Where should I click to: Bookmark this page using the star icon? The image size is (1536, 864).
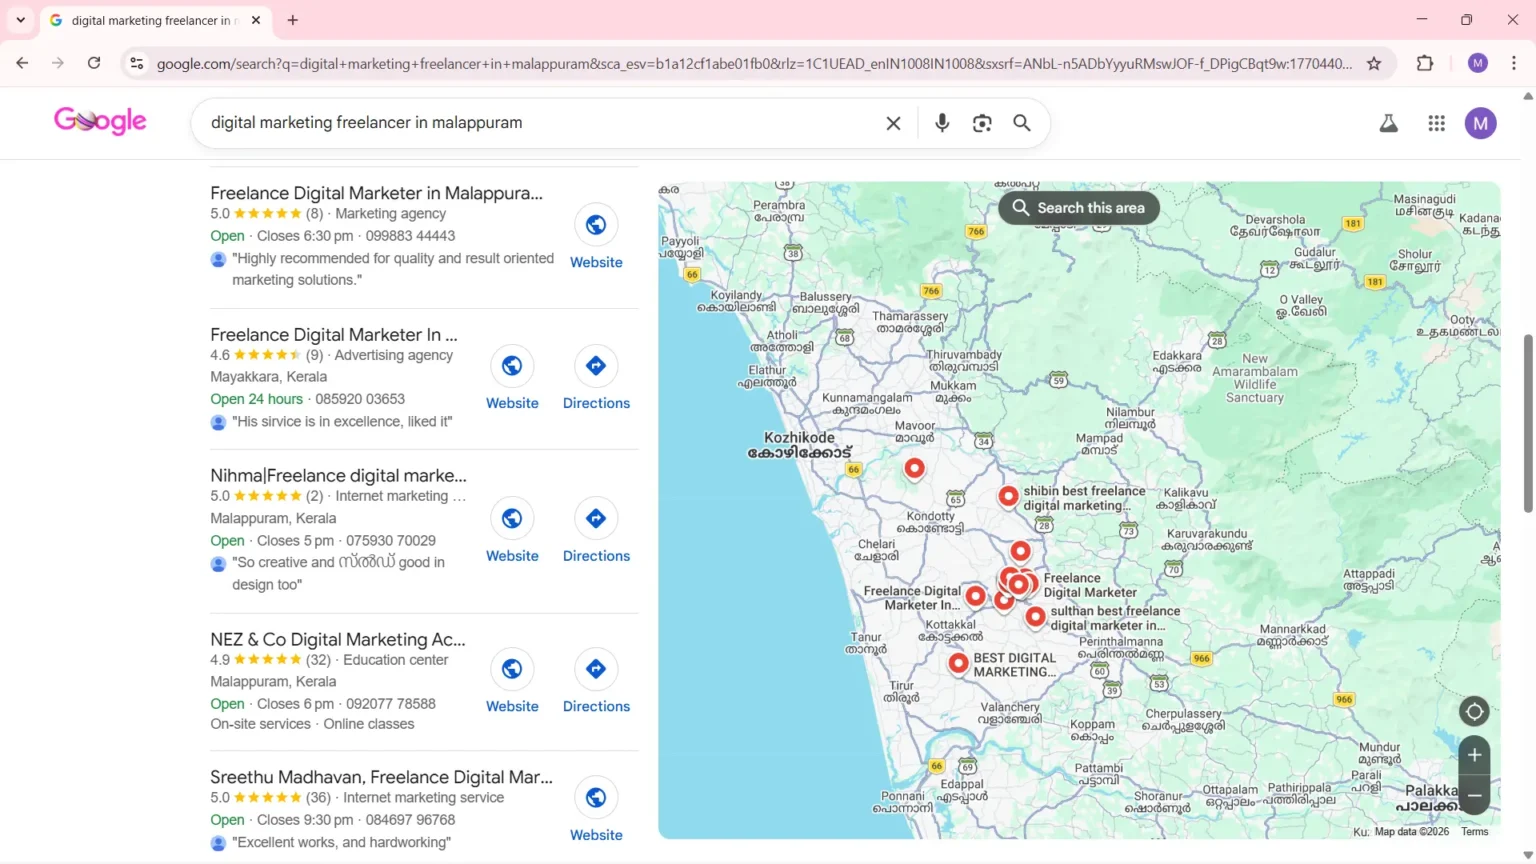(1376, 62)
